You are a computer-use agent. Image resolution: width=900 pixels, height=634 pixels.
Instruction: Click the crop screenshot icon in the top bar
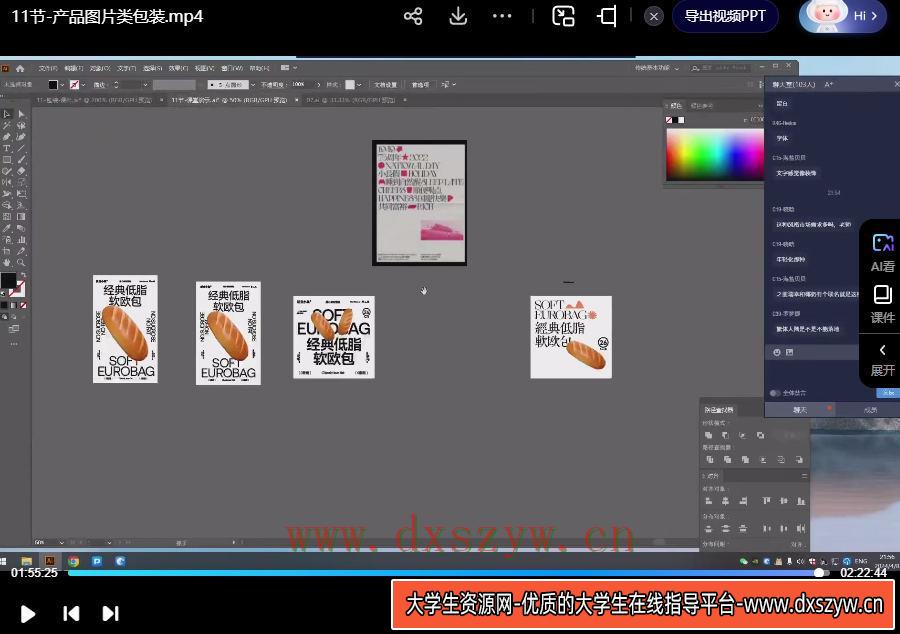[607, 16]
